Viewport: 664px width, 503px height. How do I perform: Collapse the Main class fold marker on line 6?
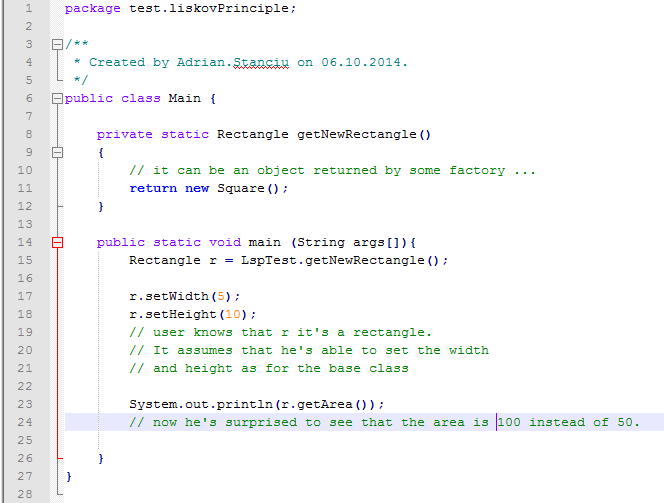click(x=57, y=99)
